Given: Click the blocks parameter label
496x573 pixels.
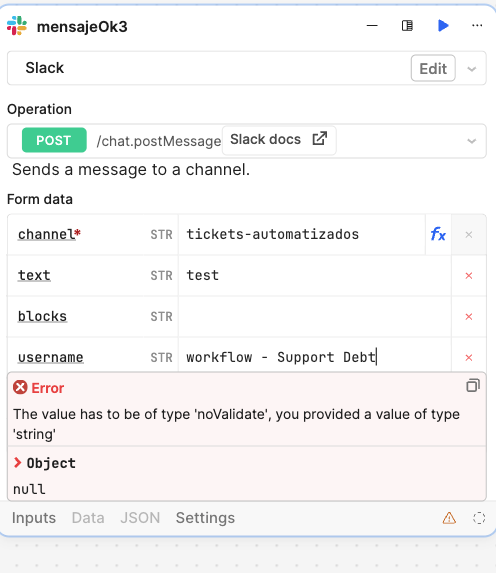Looking at the screenshot, I should click(42, 316).
